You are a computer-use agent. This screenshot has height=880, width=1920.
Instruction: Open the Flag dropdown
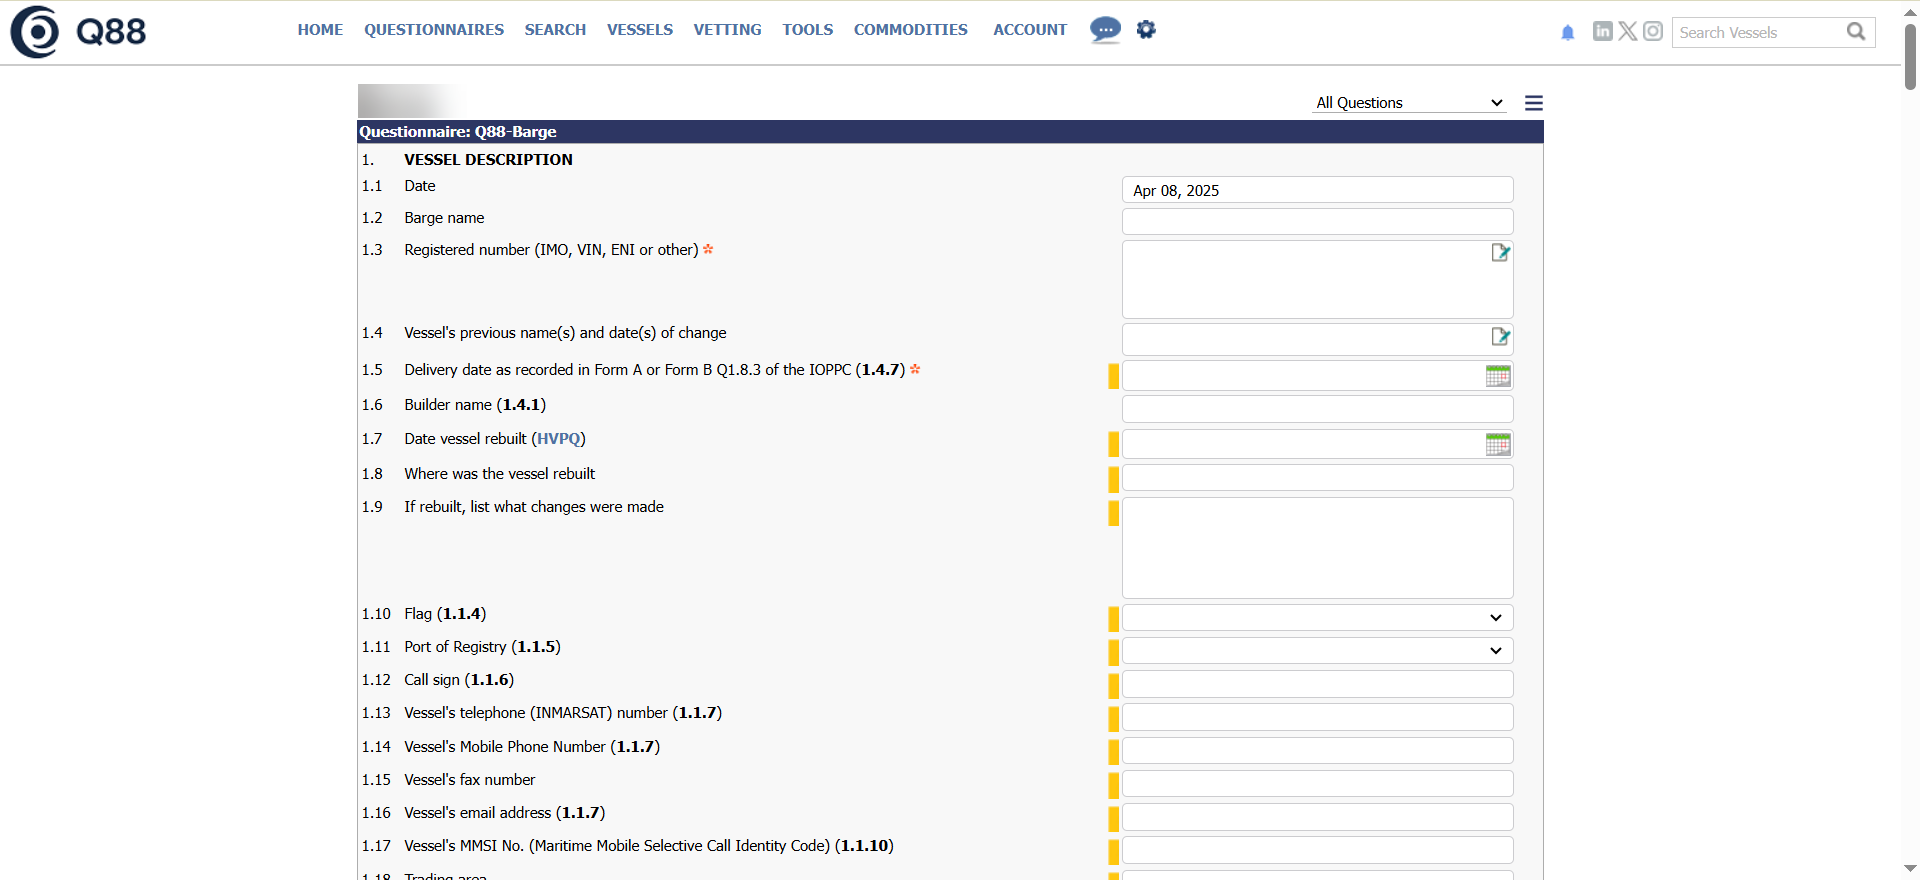1316,618
